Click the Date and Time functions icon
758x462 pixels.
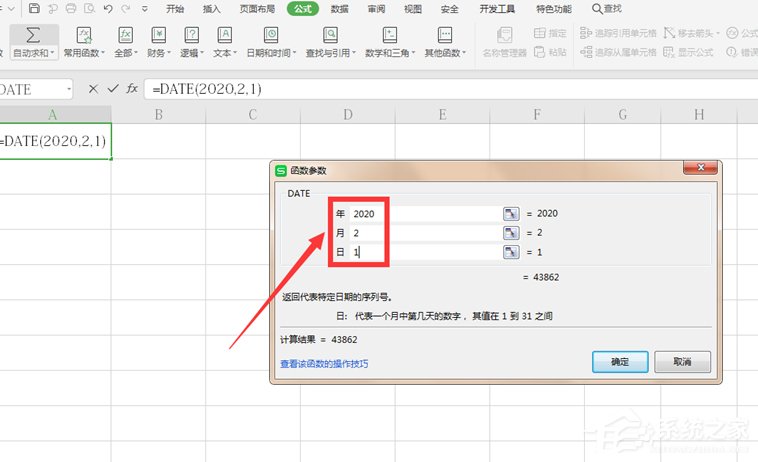point(267,35)
